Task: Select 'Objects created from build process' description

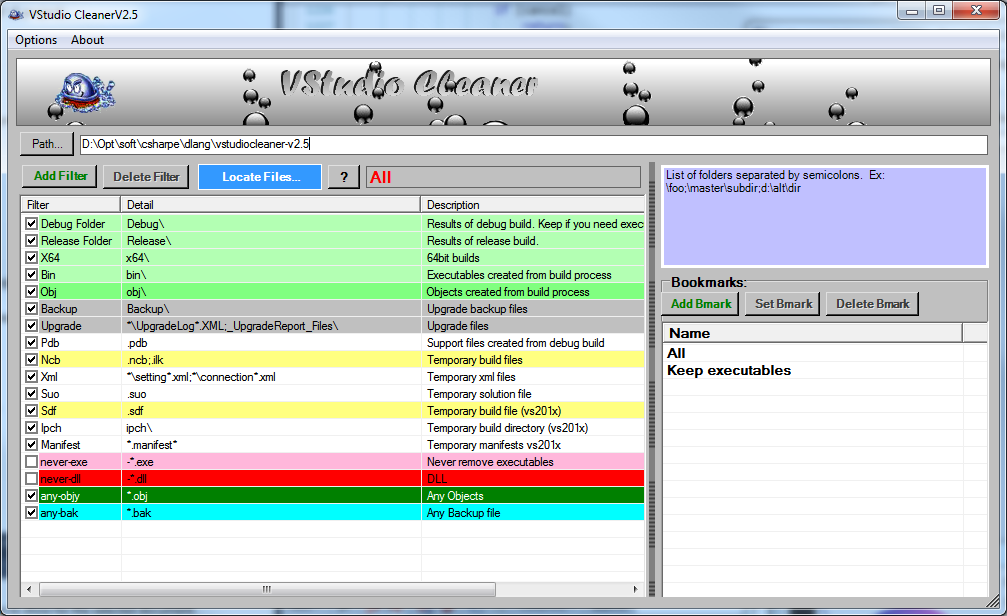Action: pyautogui.click(x=508, y=292)
